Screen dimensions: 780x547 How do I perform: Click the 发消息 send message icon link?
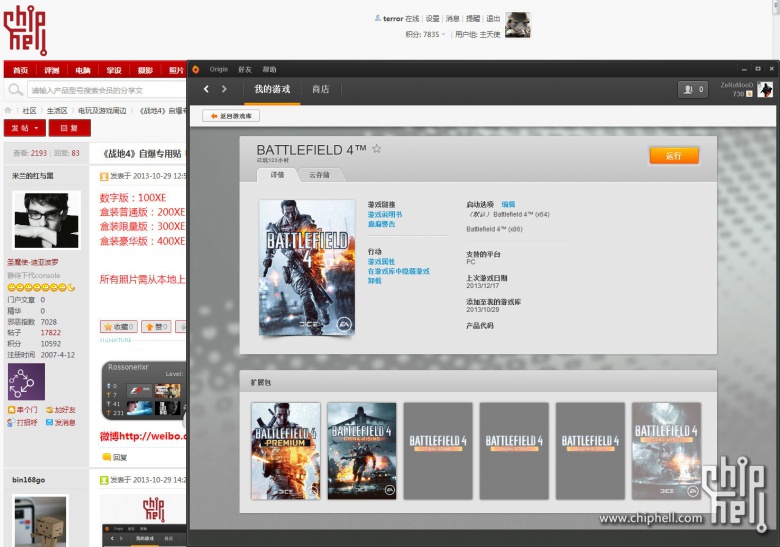click(60, 422)
